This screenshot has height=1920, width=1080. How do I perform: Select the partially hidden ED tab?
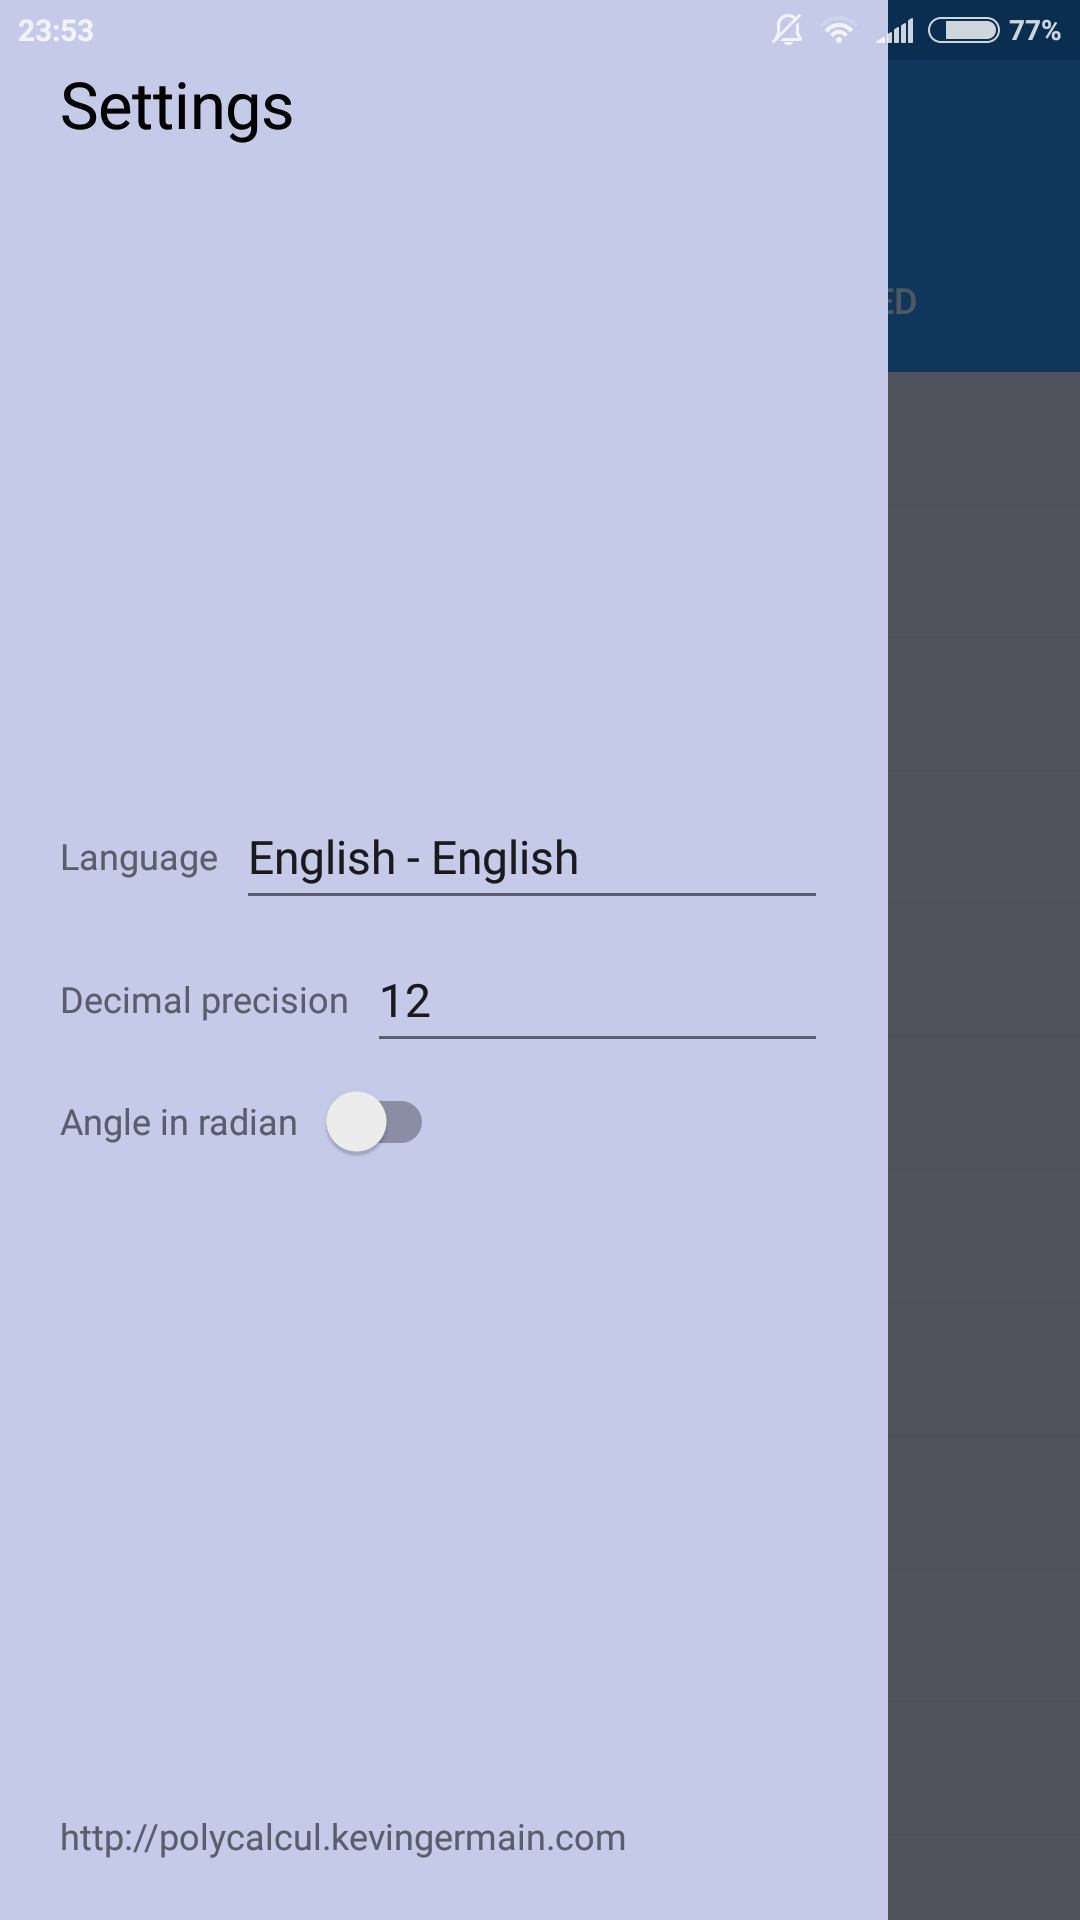pyautogui.click(x=902, y=302)
